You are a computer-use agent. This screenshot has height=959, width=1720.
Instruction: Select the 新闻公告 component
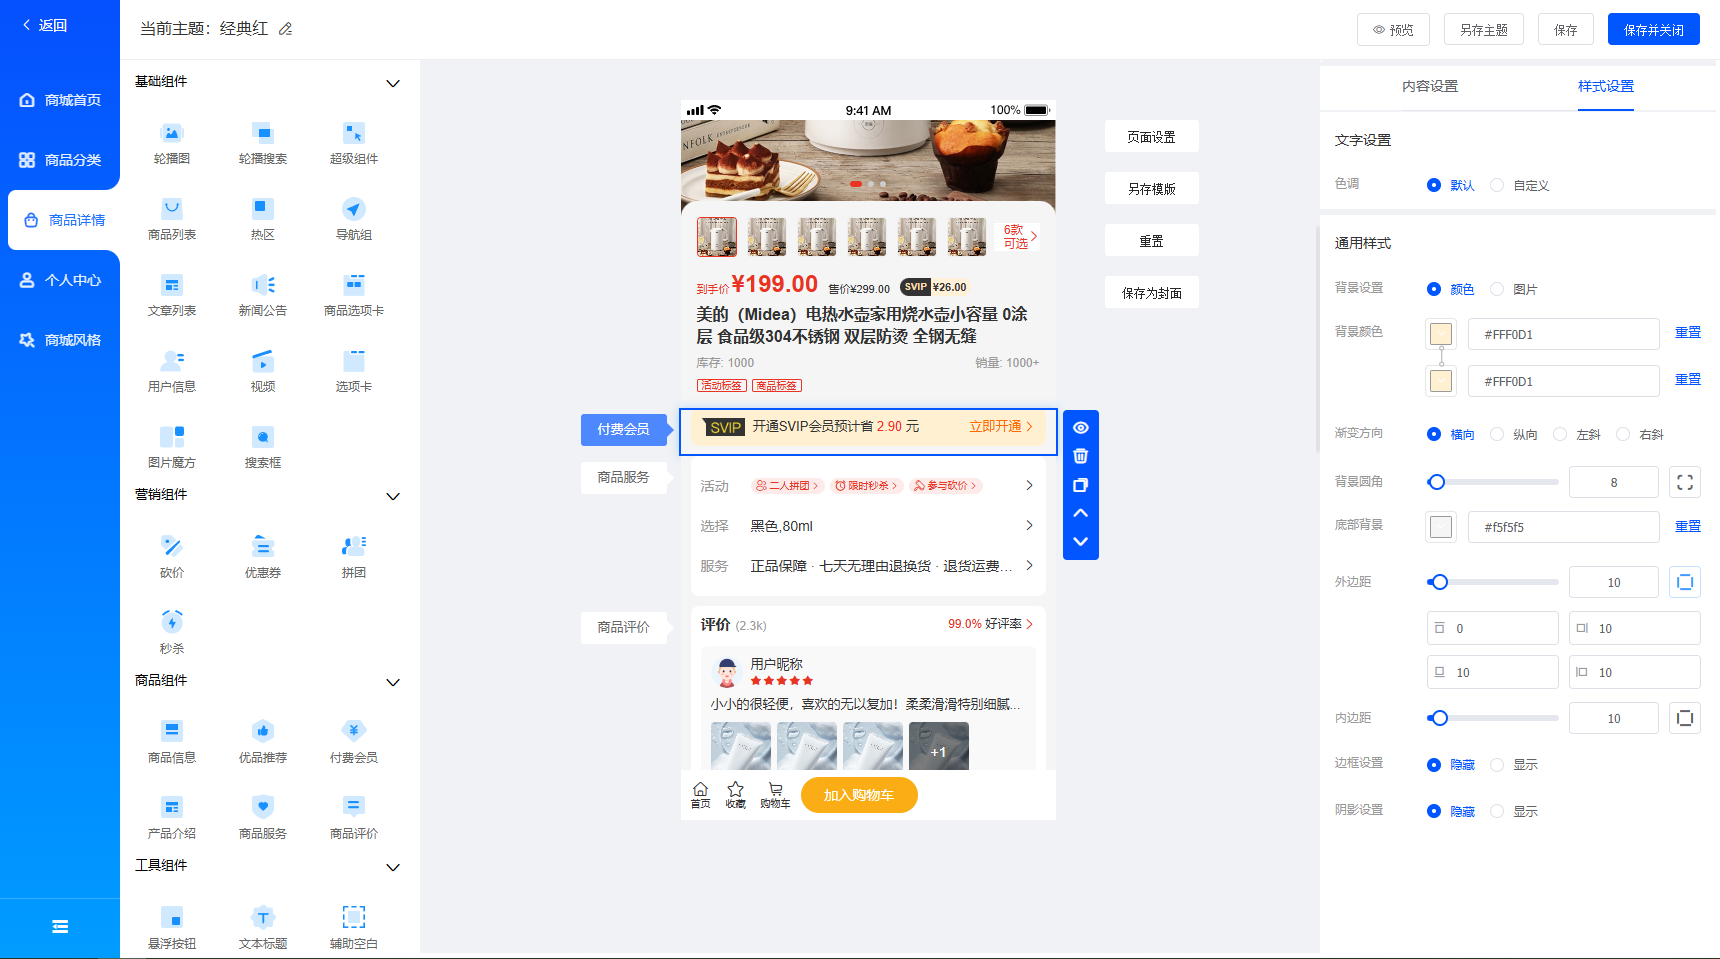click(x=263, y=296)
